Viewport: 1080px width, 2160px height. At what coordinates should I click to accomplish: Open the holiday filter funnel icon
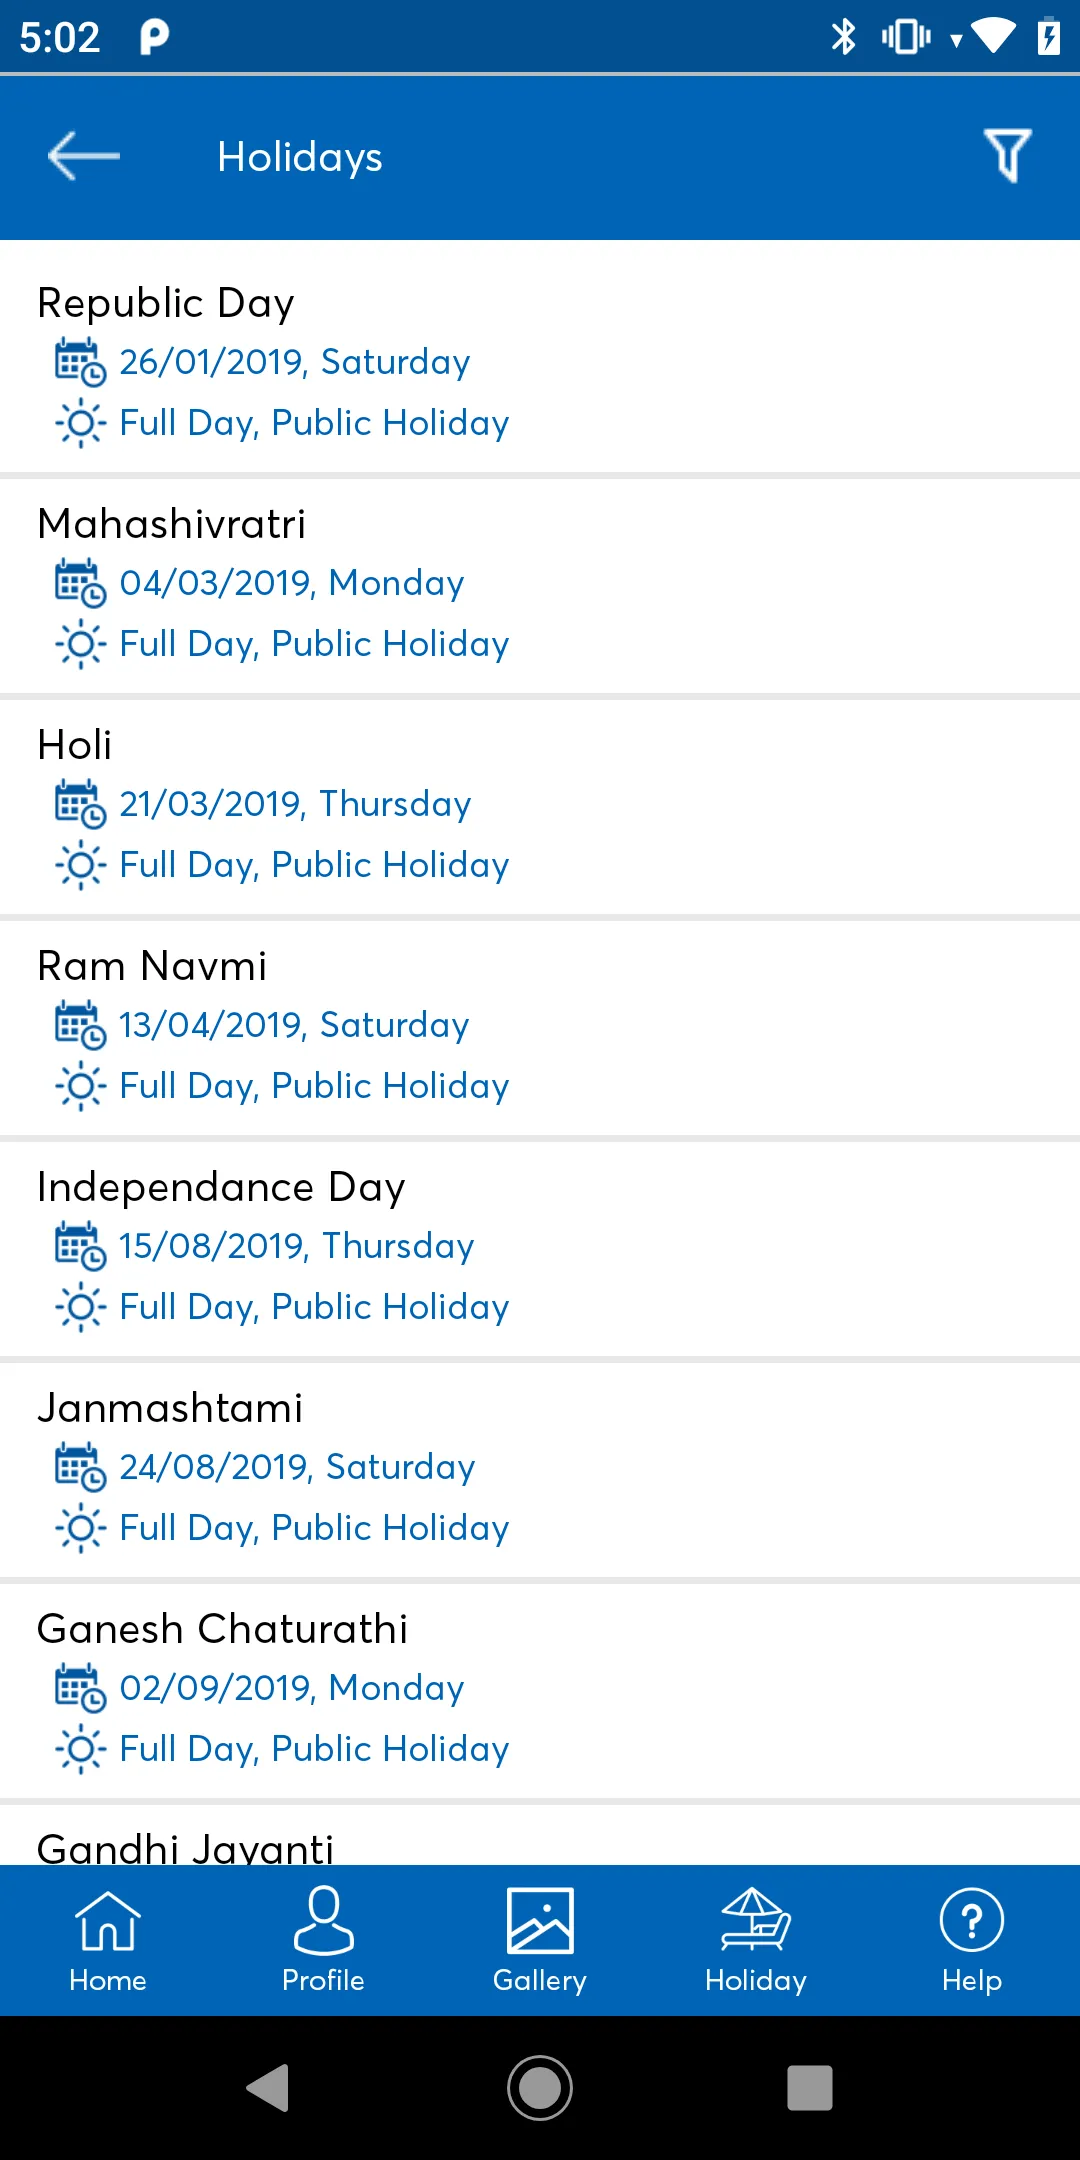pos(1007,156)
